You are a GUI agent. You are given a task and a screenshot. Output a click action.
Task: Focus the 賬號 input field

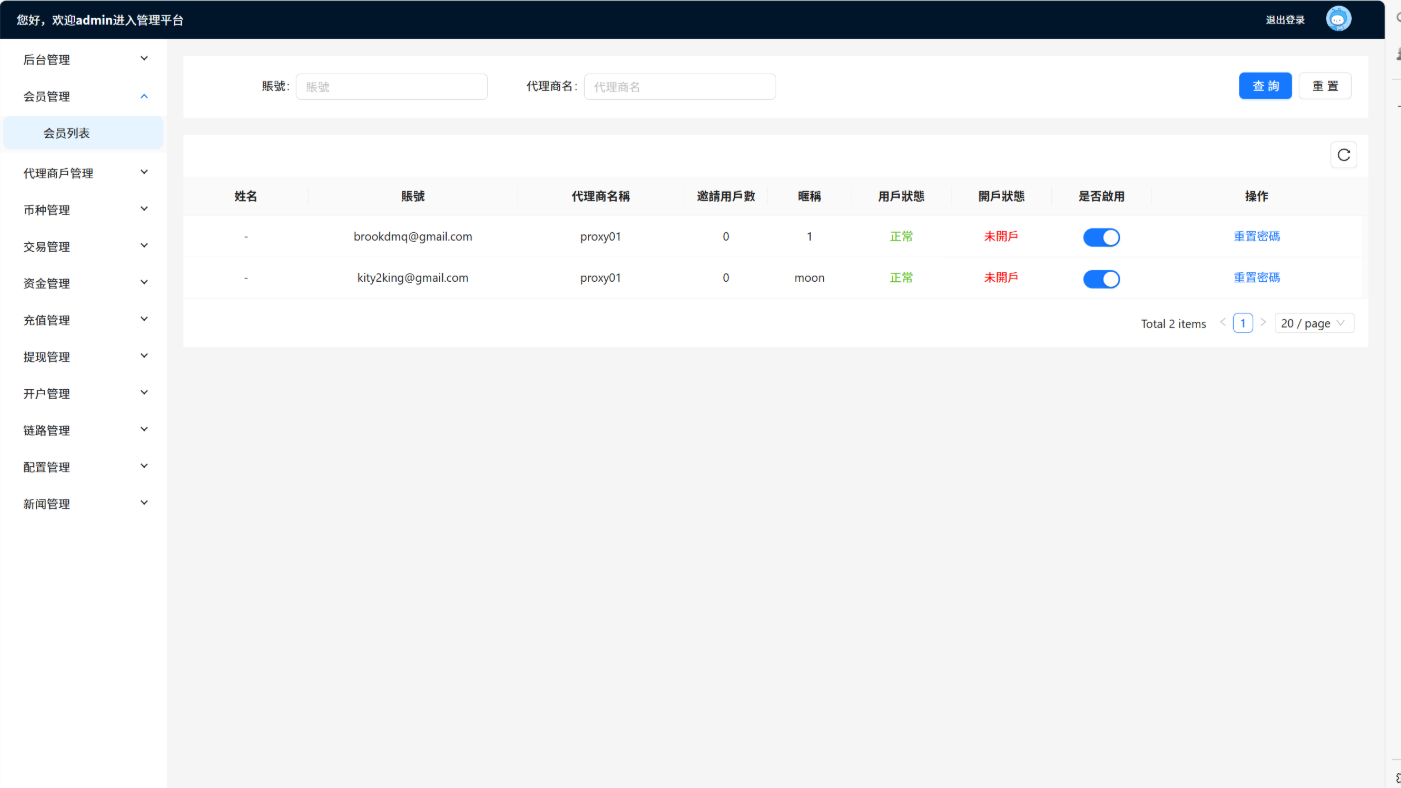[391, 87]
